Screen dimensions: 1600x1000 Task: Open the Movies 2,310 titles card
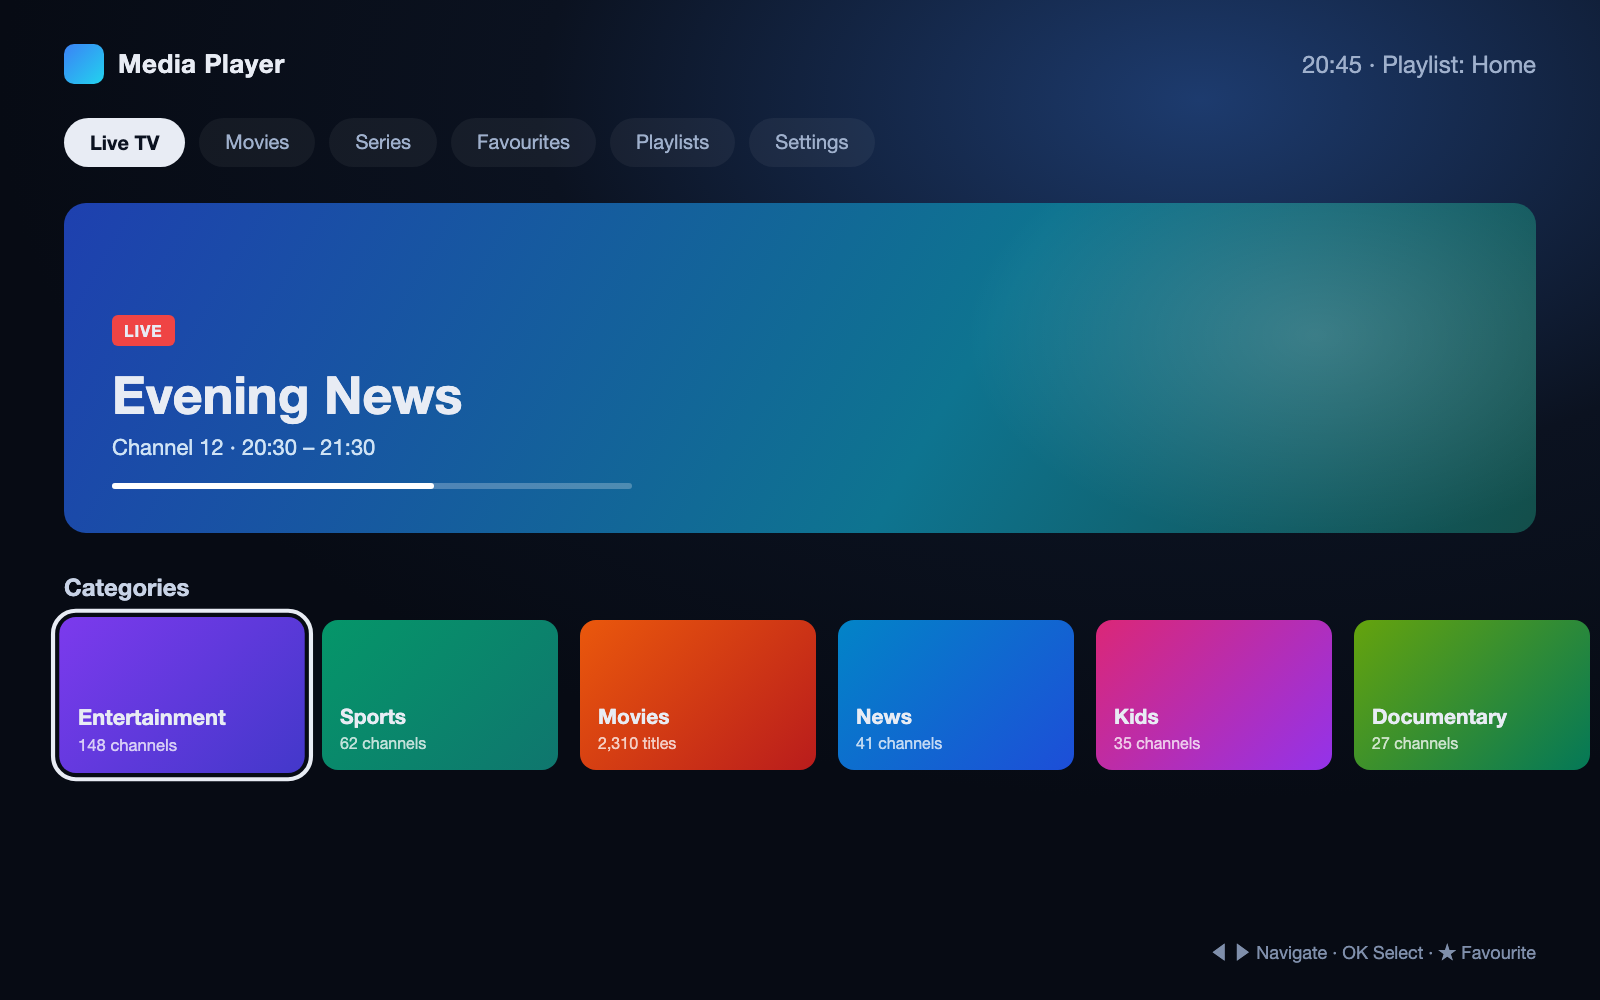tap(698, 695)
